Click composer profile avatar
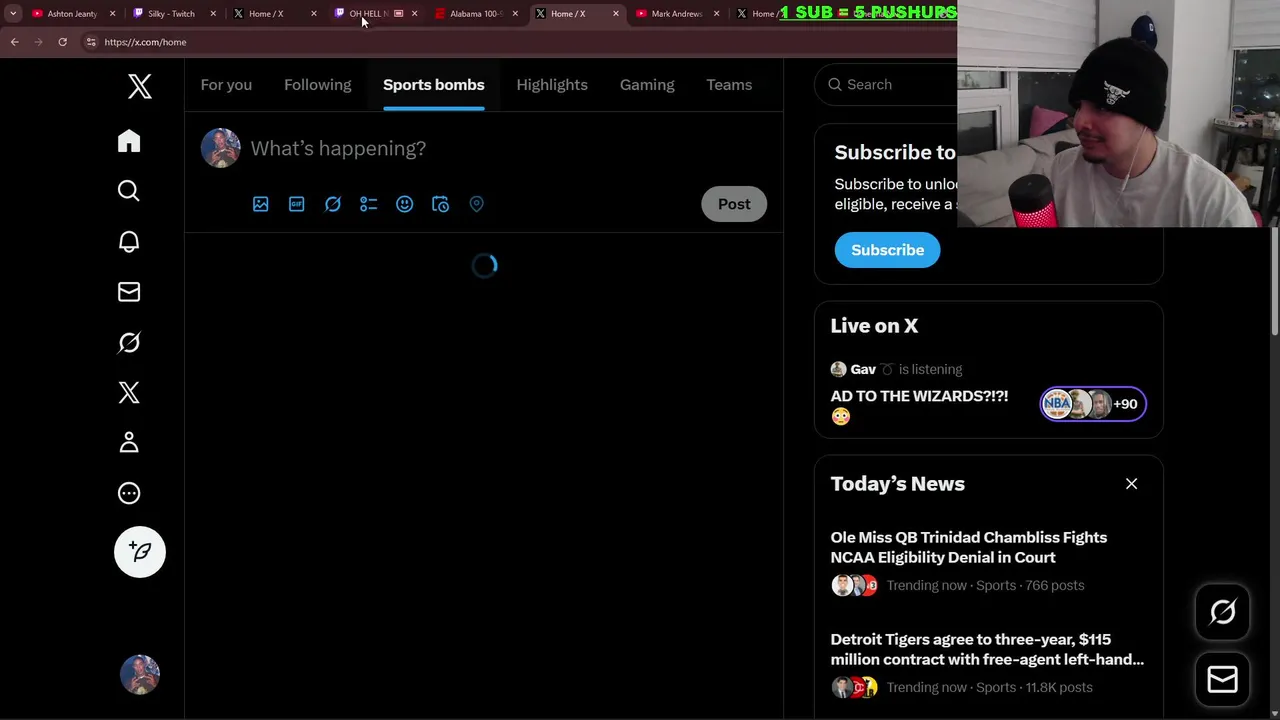The image size is (1280, 720). pyautogui.click(x=221, y=148)
